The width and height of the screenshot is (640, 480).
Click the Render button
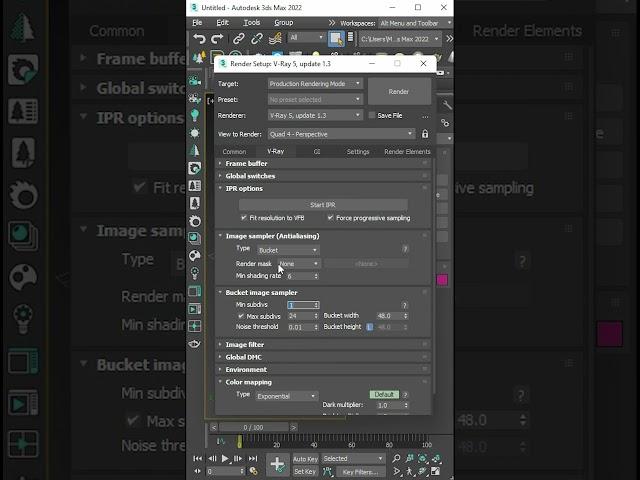(399, 91)
